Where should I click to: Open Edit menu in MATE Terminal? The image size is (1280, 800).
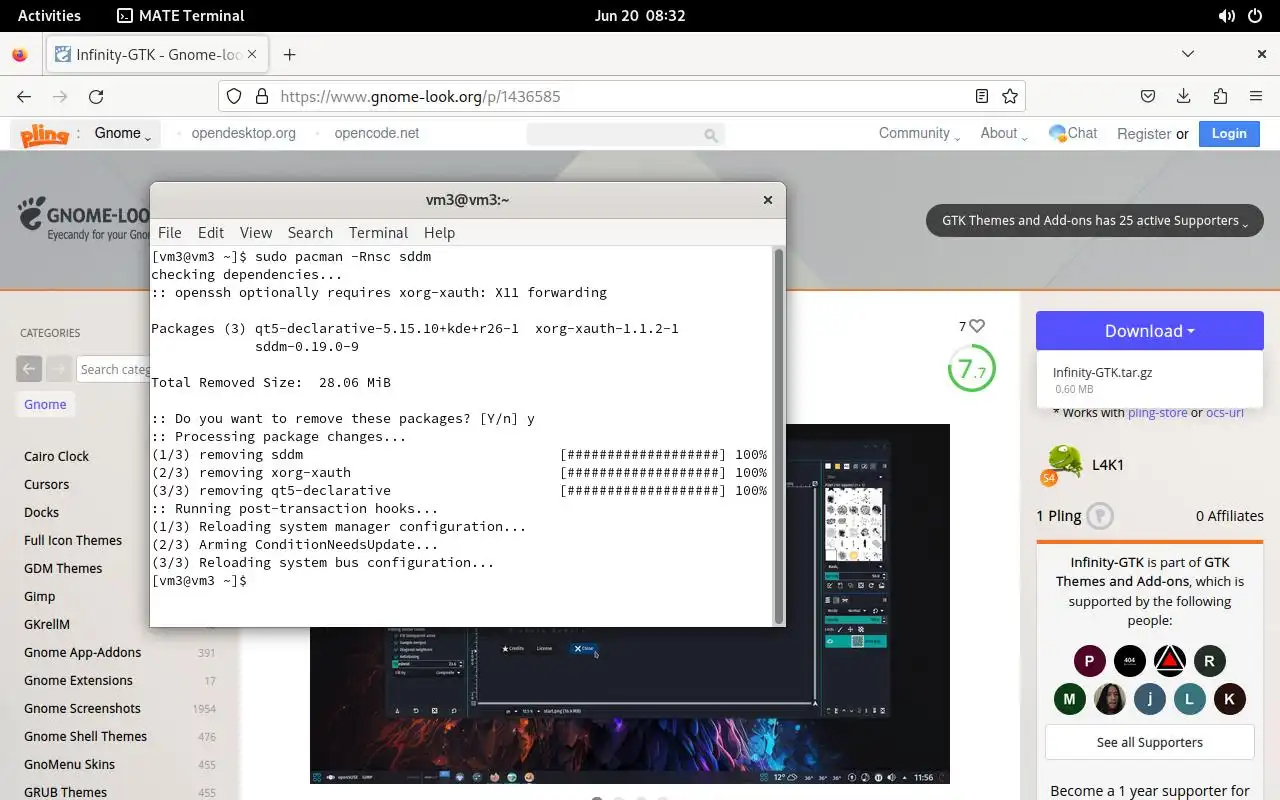coord(211,232)
